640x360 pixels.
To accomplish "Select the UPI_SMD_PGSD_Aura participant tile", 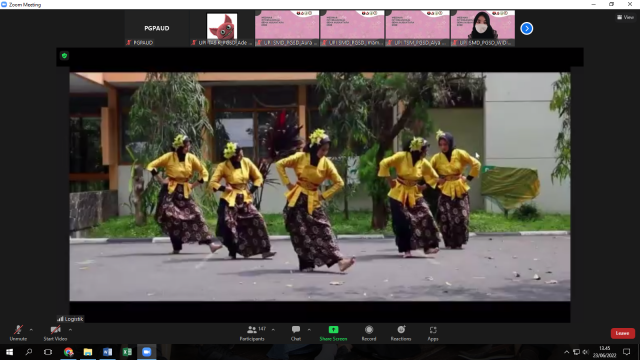I will [287, 28].
